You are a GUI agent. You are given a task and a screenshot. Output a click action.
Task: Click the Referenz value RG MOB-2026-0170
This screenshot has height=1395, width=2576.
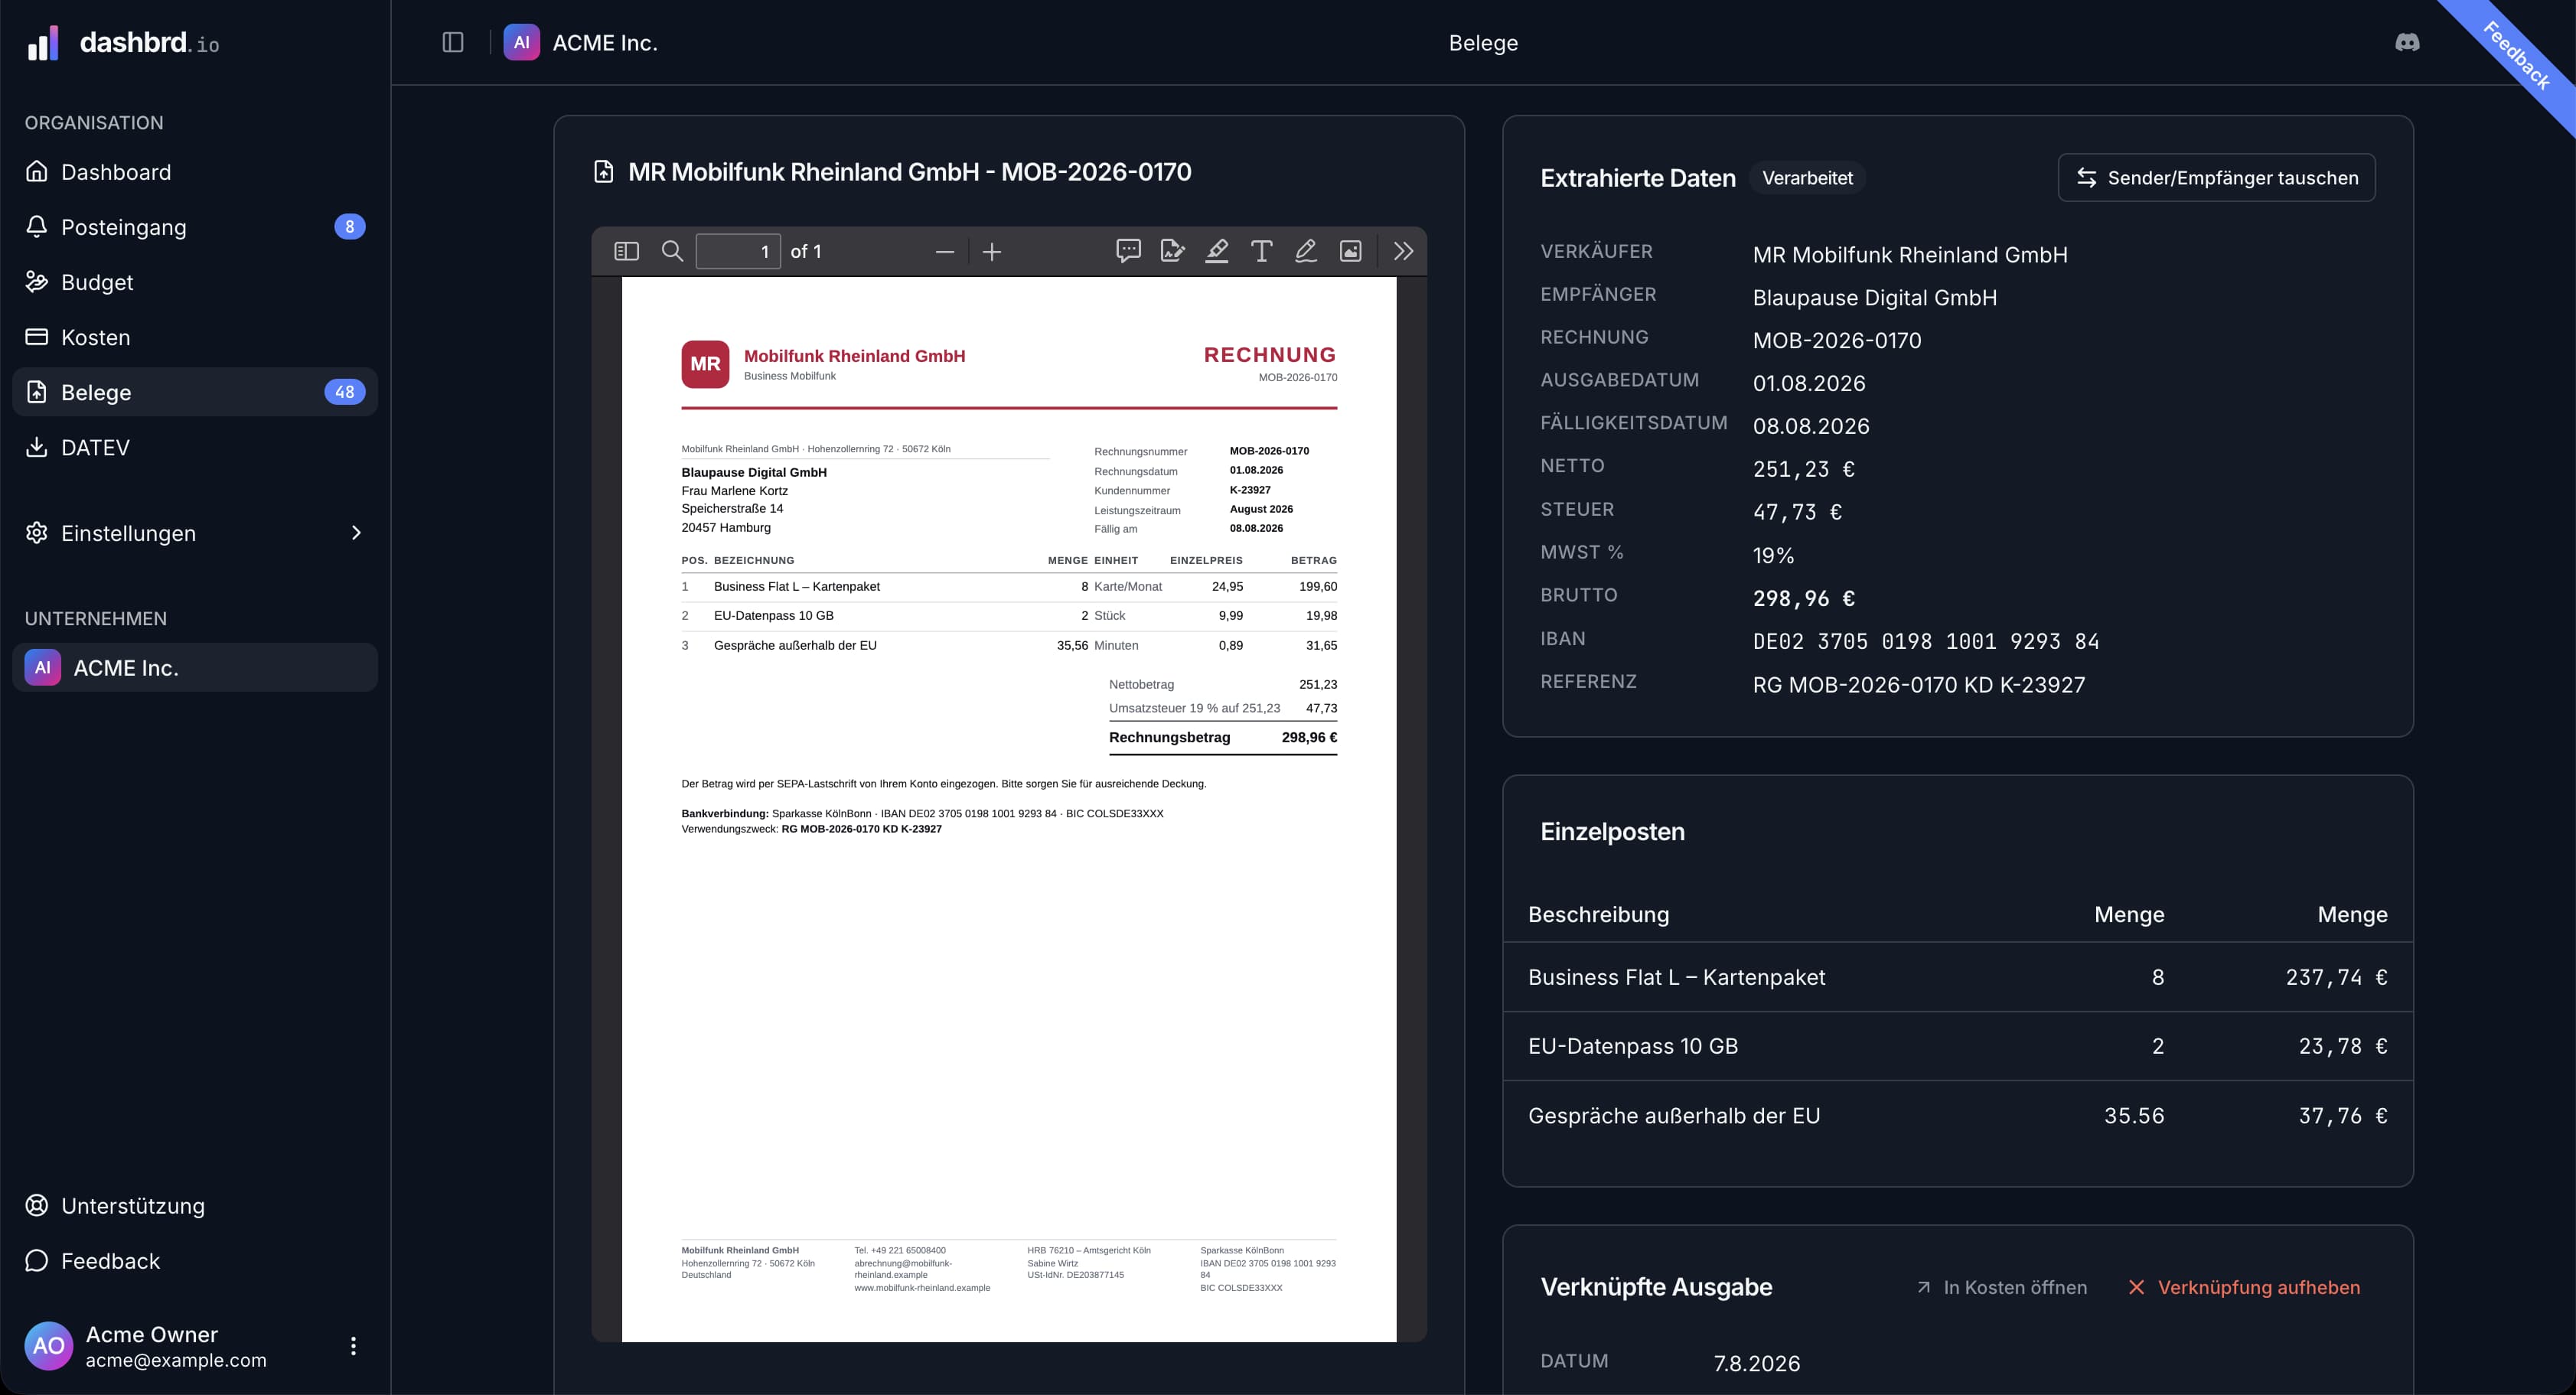(1919, 685)
